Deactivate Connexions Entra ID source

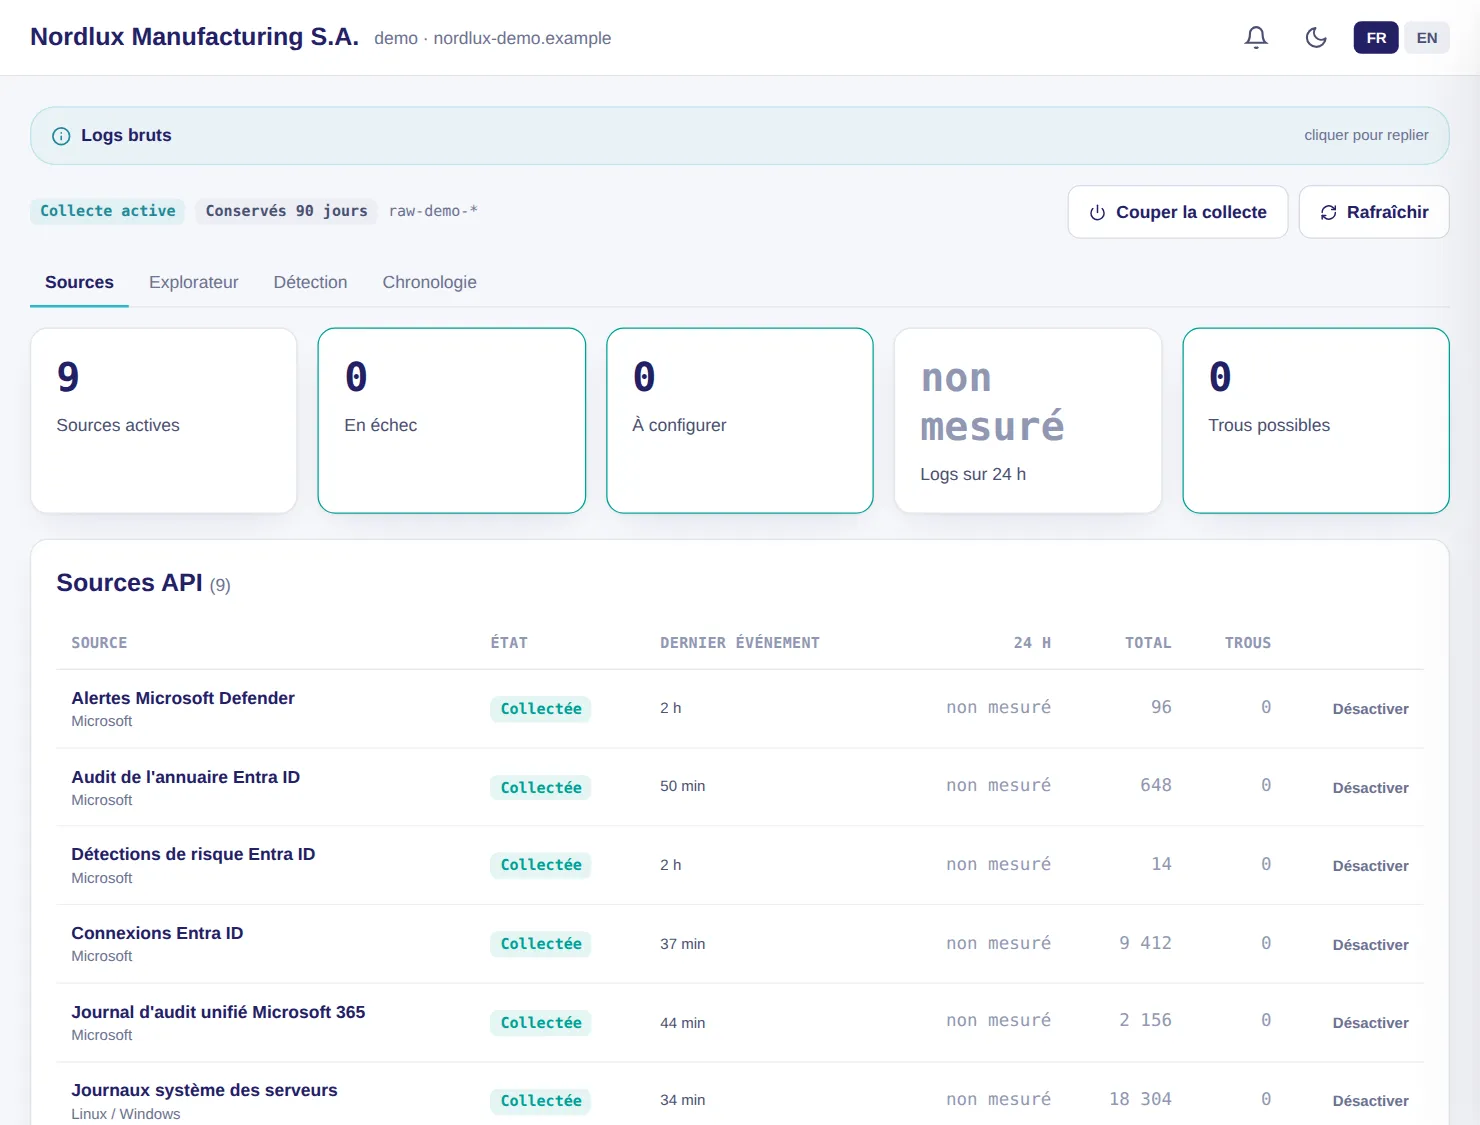(1370, 945)
